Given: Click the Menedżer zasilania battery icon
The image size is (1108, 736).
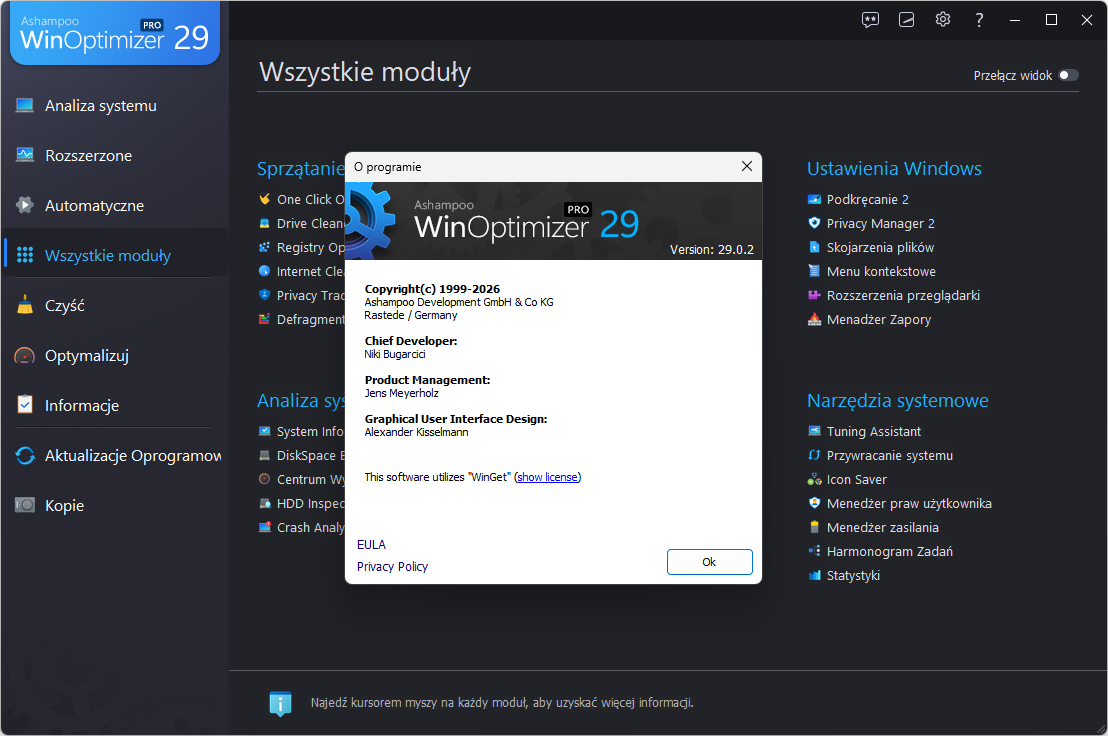Looking at the screenshot, I should 814,527.
